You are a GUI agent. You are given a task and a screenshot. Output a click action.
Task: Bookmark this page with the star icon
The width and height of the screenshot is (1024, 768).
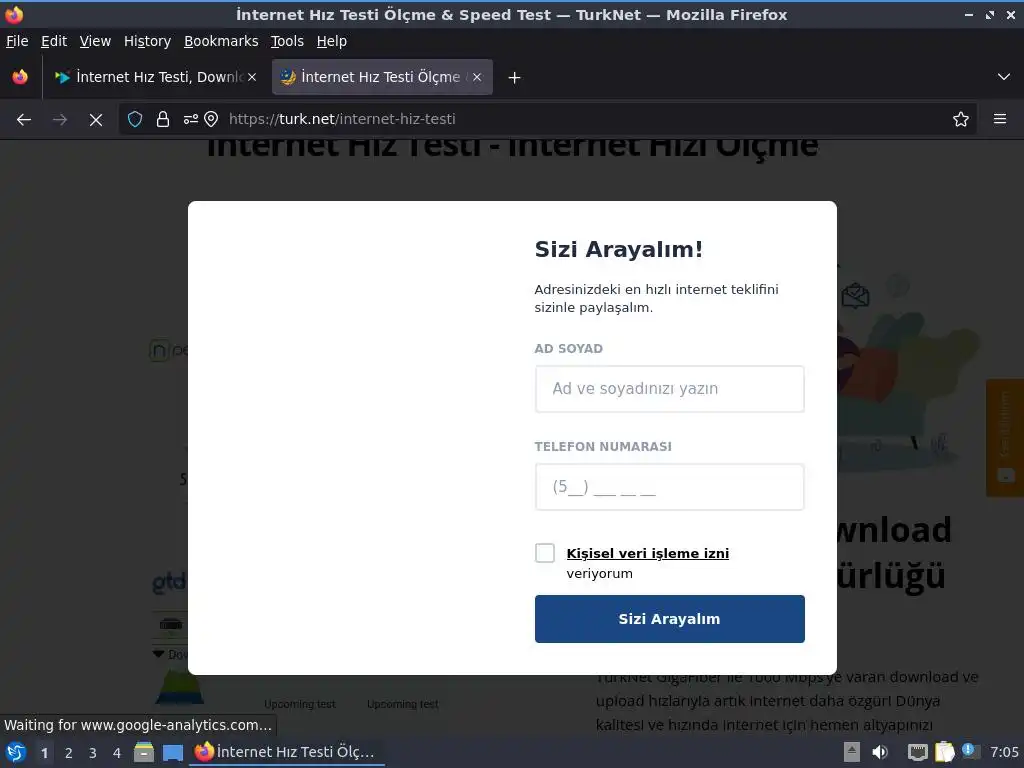pos(961,119)
